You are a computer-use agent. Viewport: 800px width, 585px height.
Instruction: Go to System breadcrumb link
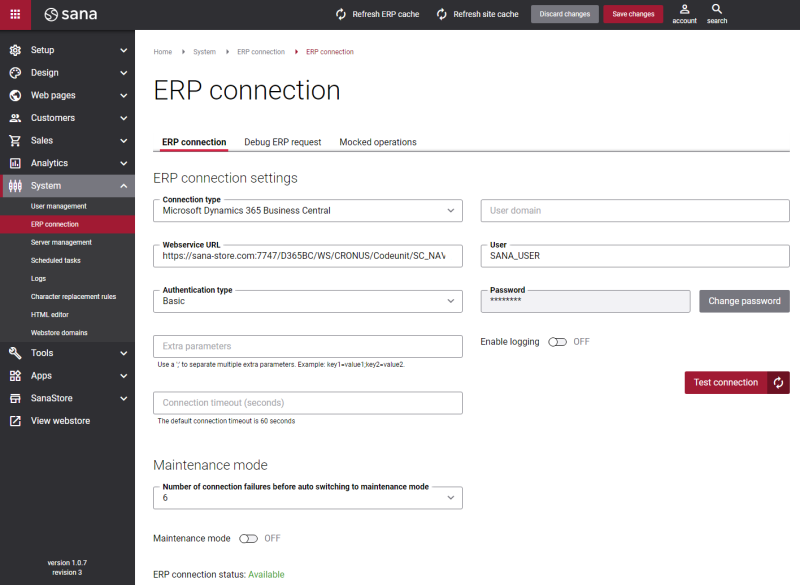point(205,52)
